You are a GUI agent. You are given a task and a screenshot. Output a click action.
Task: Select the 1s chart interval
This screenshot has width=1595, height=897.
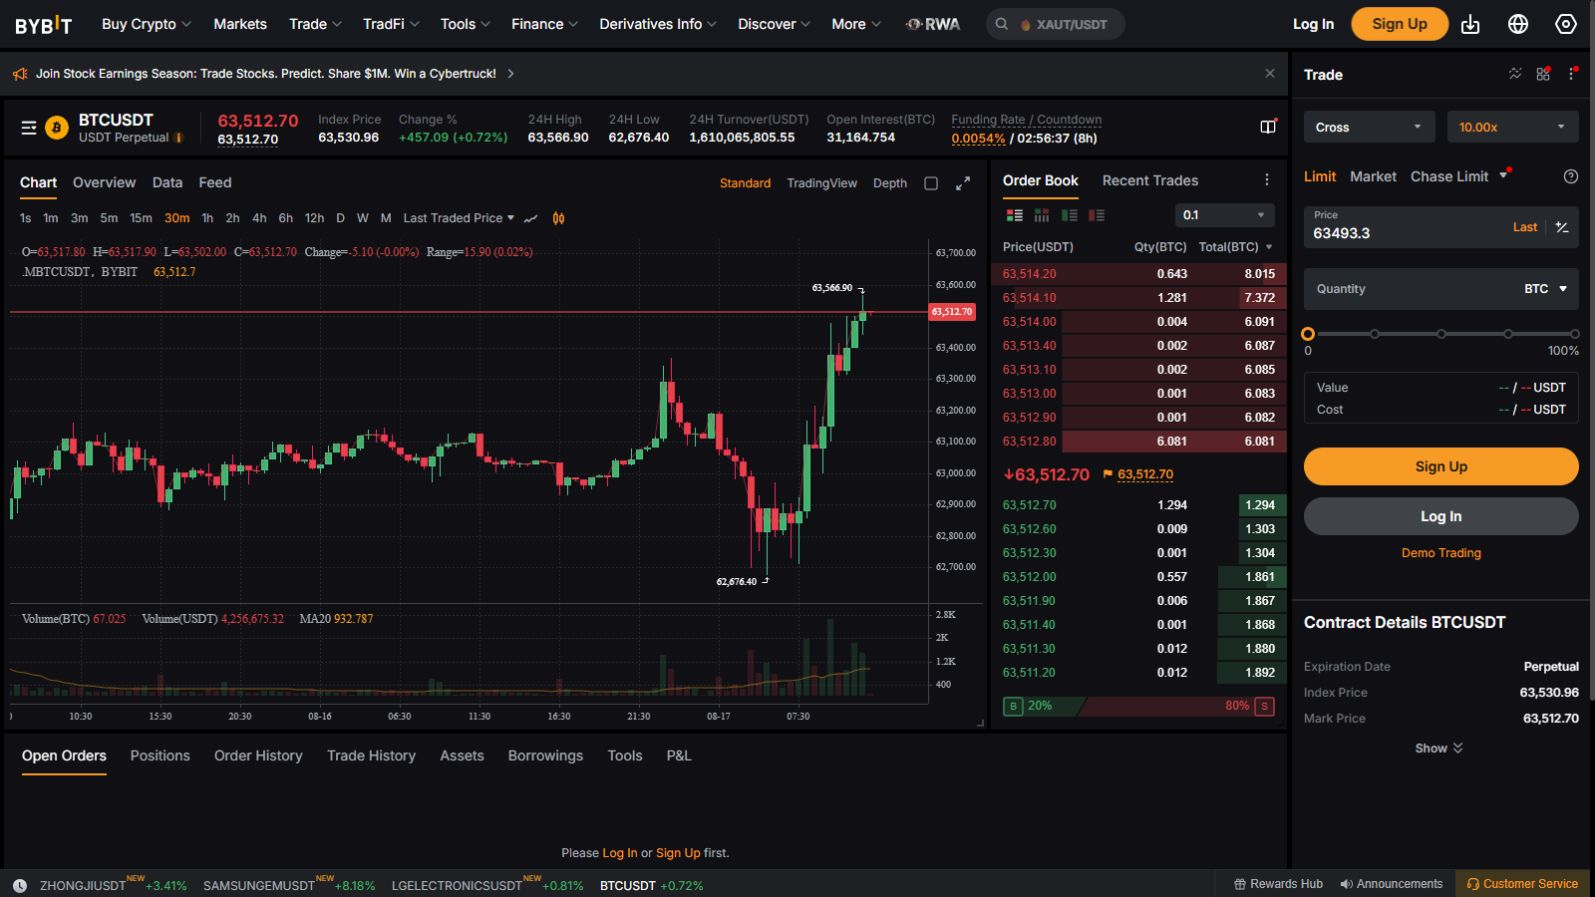tap(25, 218)
